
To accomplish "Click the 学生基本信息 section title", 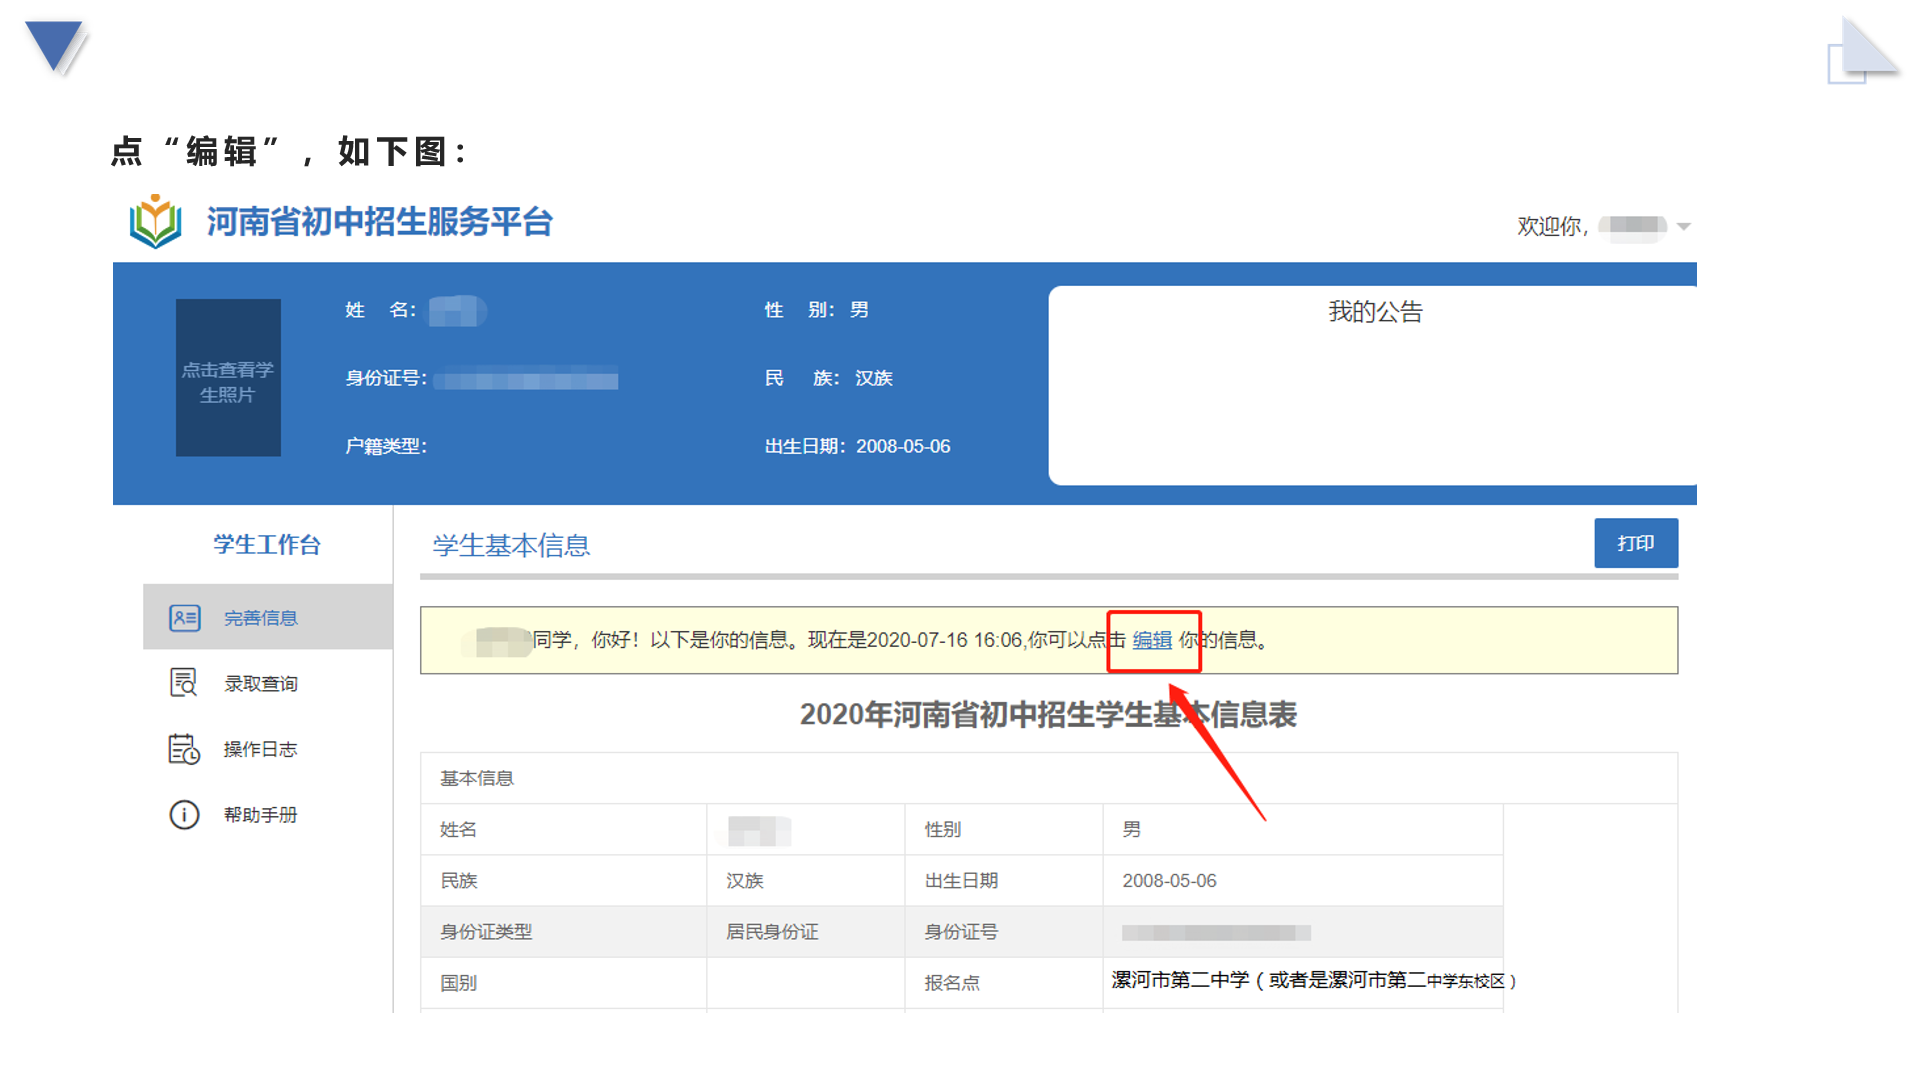I will (511, 545).
